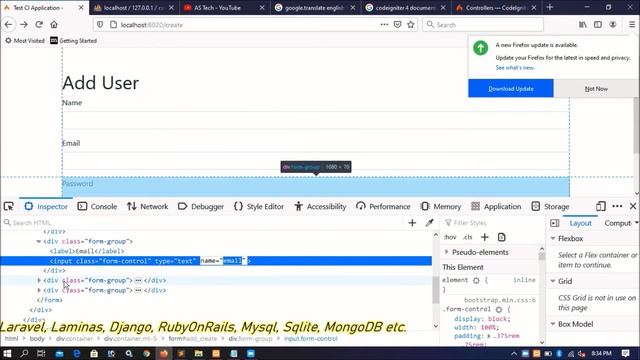Switch to the AS Tech - YouTube tab
Image resolution: width=640 pixels, height=360 pixels.
pos(224,7)
